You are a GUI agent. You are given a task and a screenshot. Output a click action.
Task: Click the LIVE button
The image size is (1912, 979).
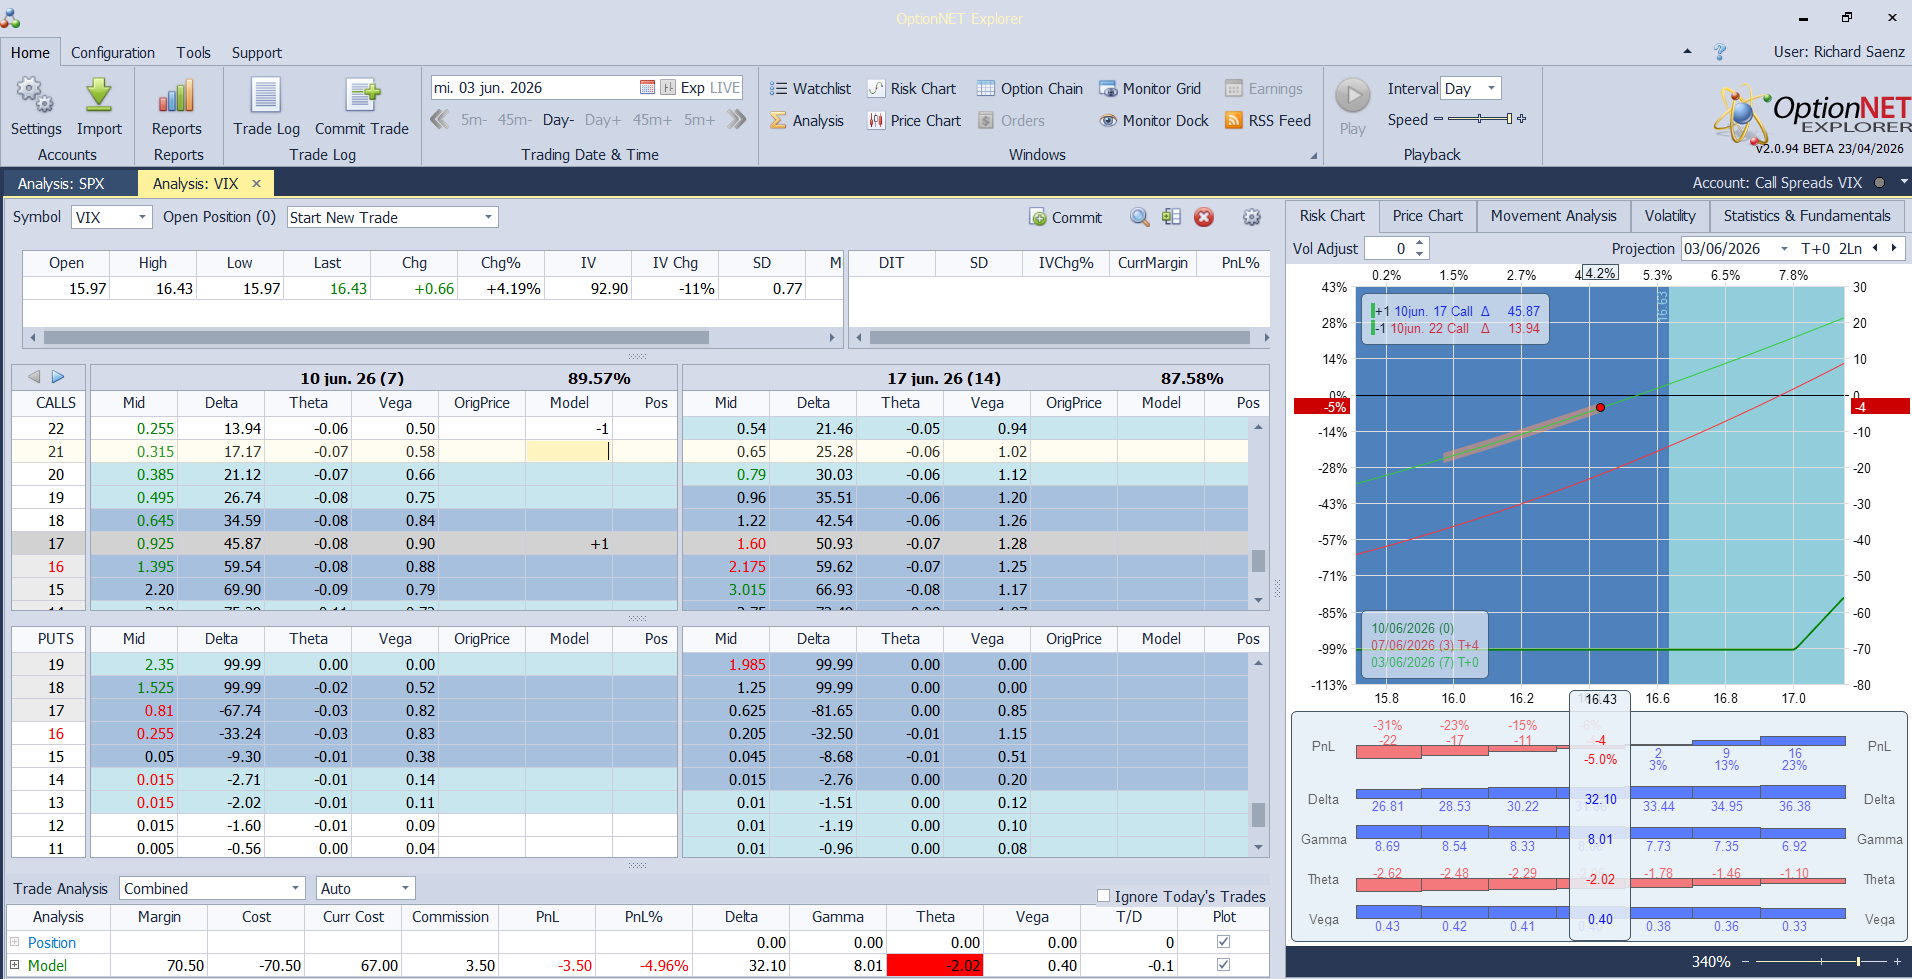pos(724,88)
